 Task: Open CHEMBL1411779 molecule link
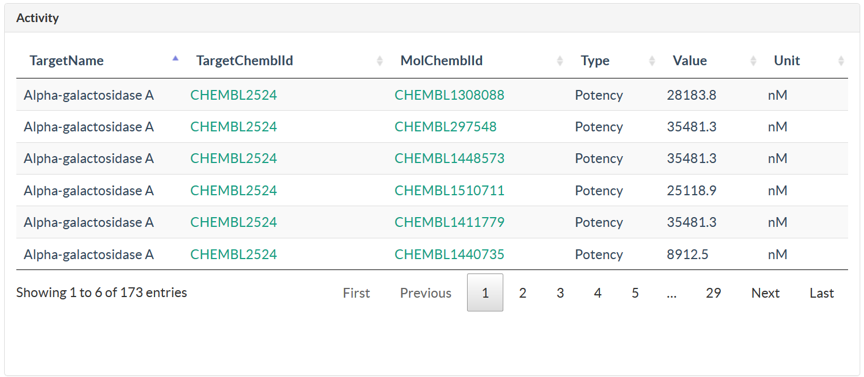point(449,222)
